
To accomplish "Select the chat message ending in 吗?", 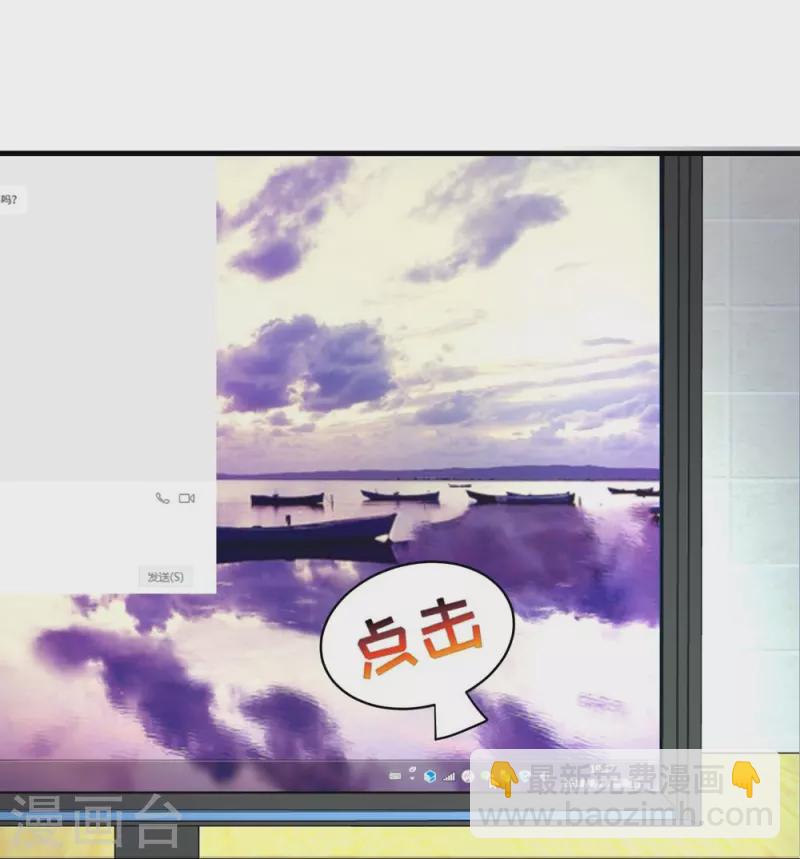I will point(9,200).
